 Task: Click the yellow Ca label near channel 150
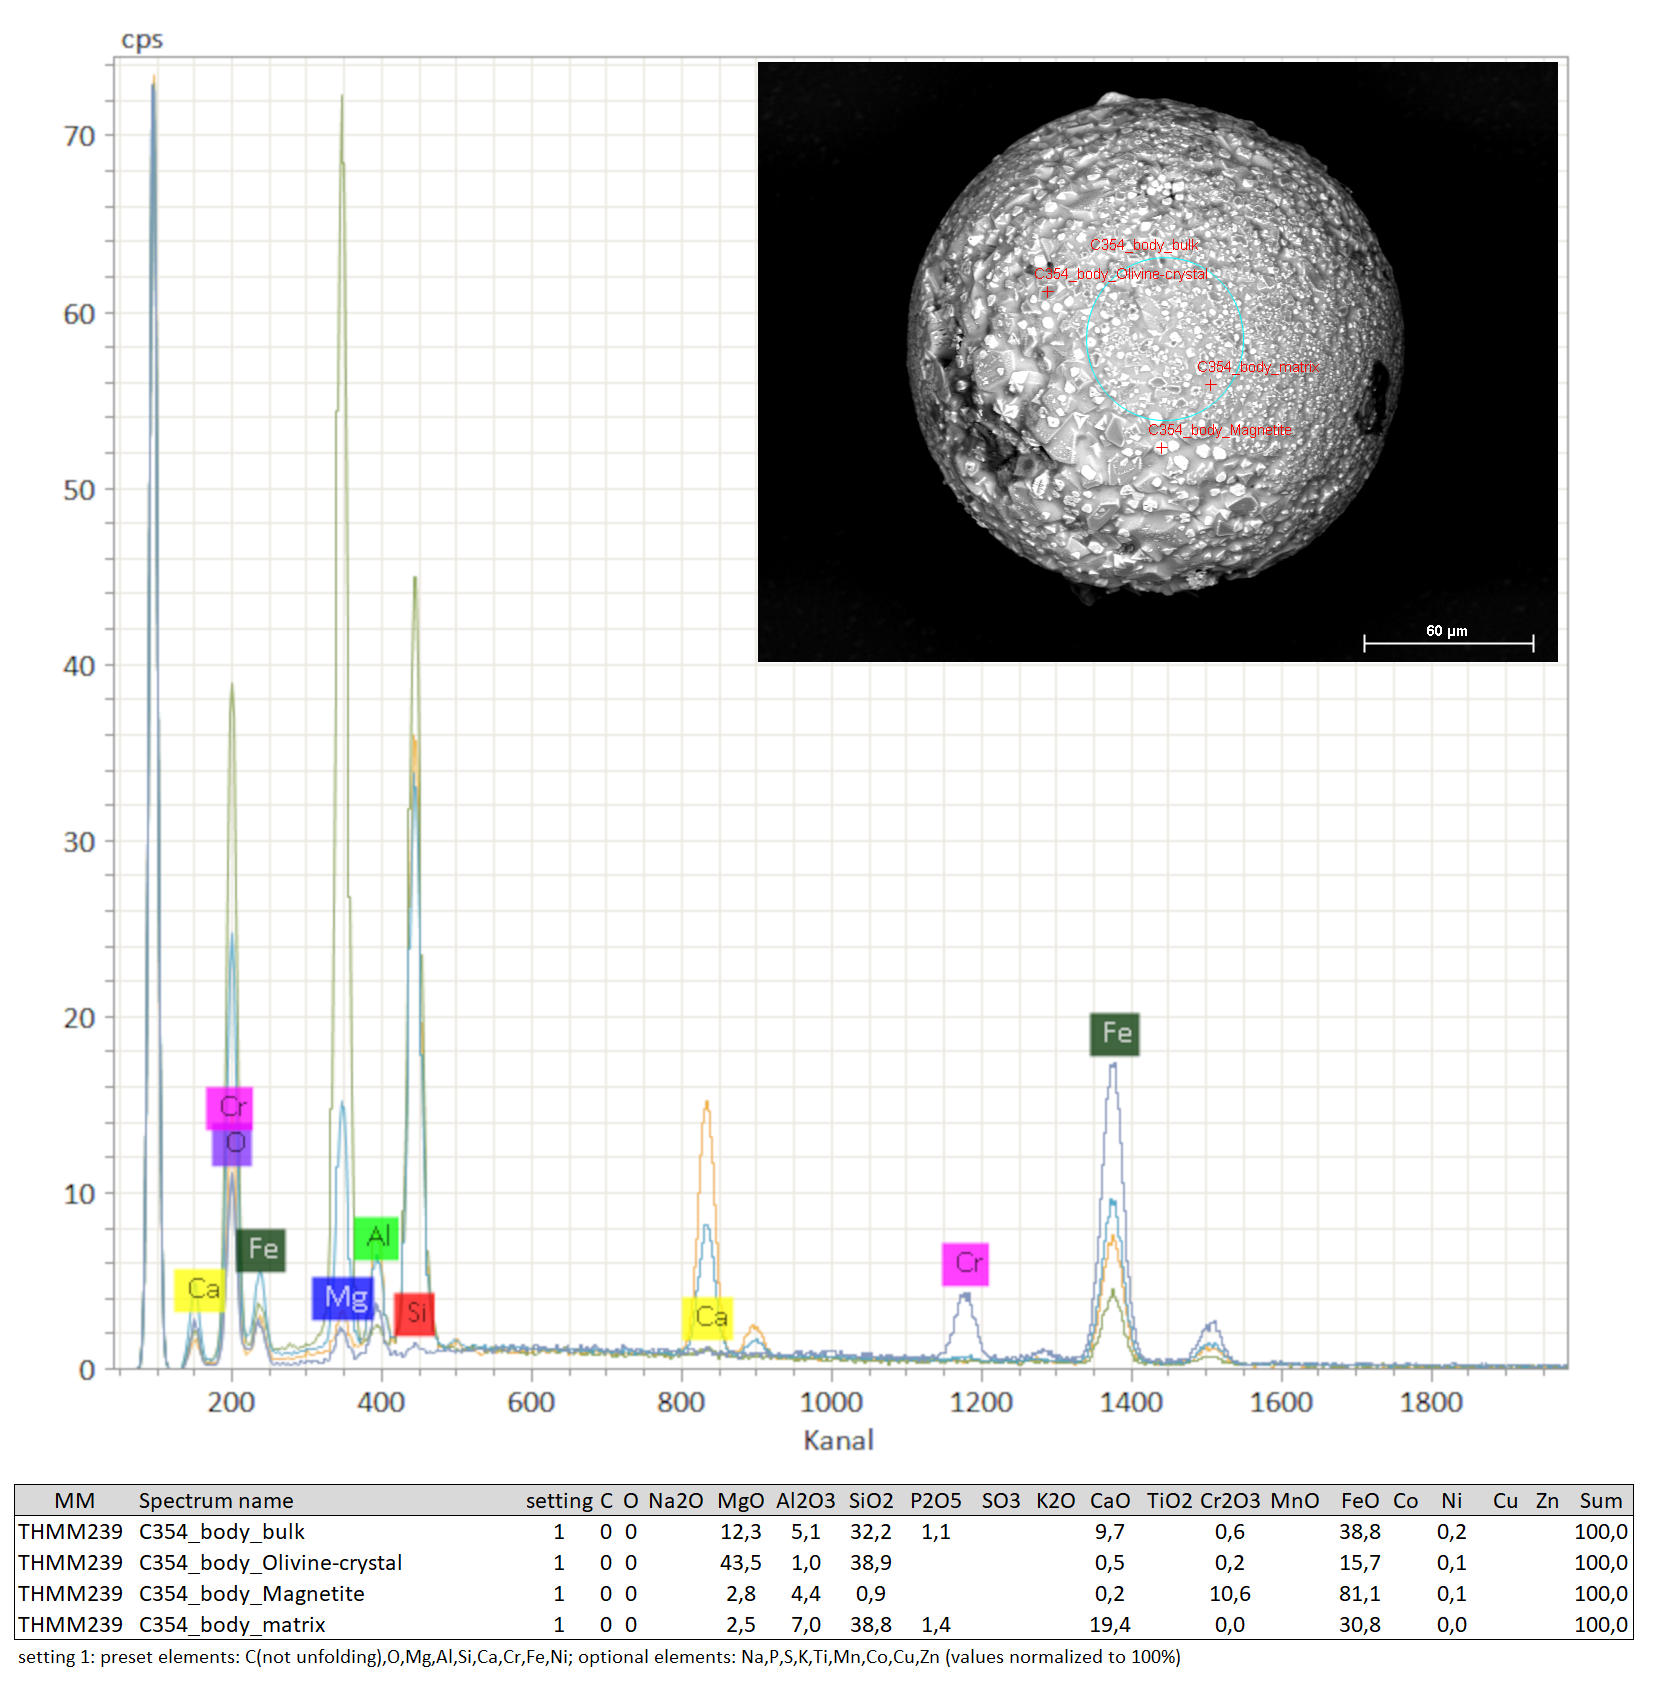pyautogui.click(x=199, y=1289)
